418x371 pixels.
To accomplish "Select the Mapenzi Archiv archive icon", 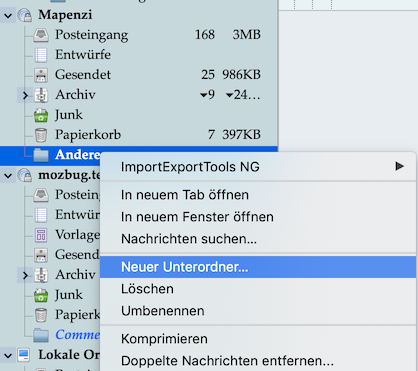I will tap(41, 95).
